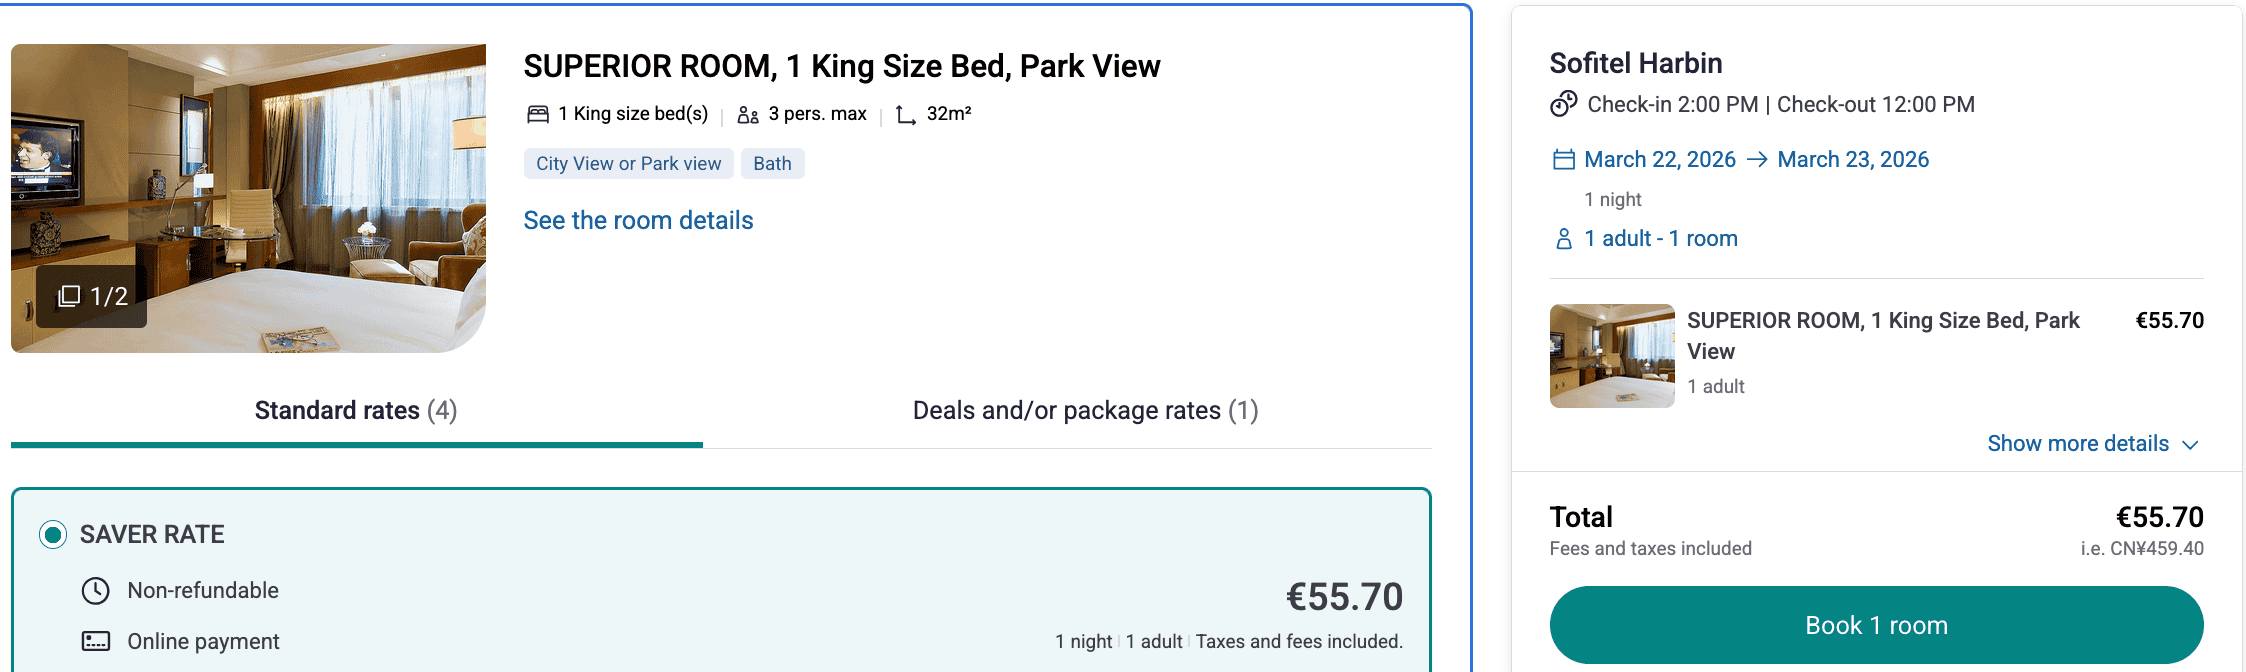Click the photo gallery icon on room image
This screenshot has height=672, width=2246.
click(69, 296)
